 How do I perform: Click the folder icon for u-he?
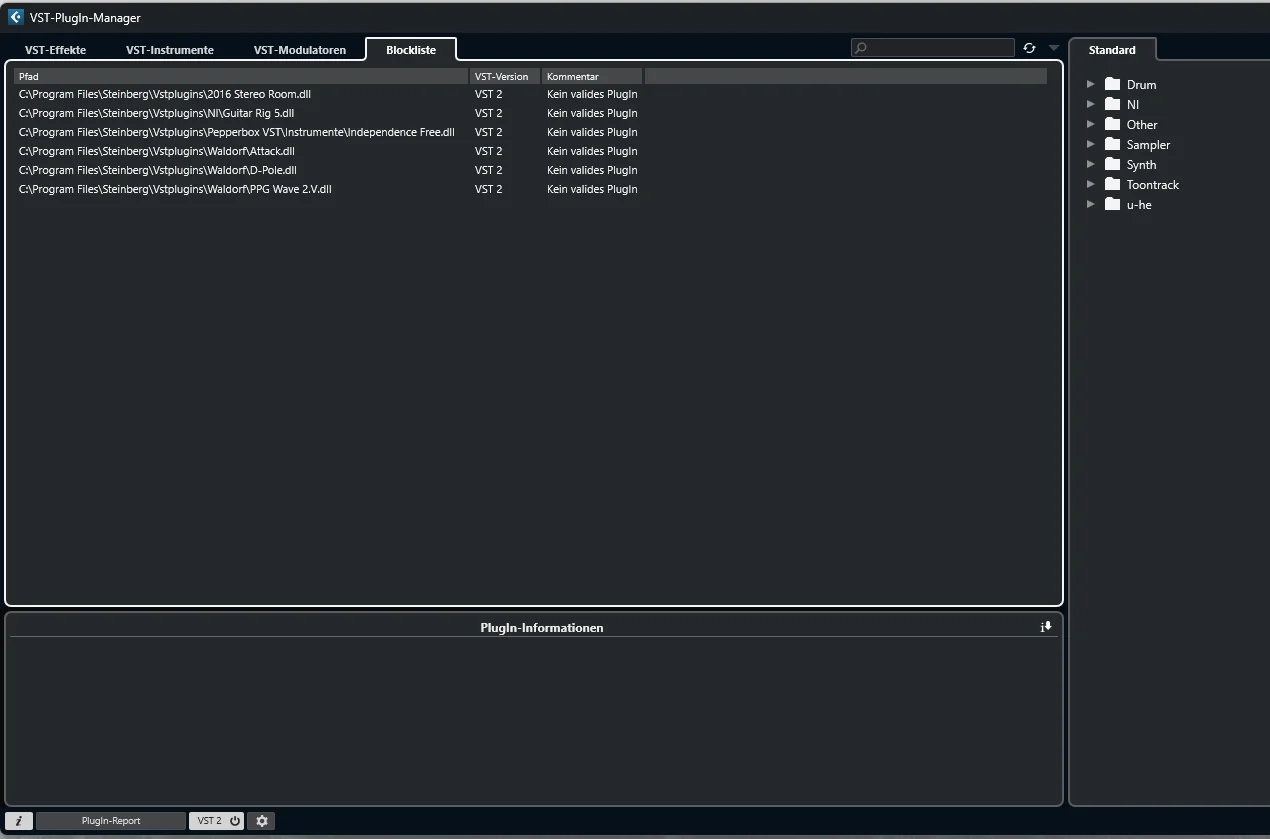pos(1112,204)
